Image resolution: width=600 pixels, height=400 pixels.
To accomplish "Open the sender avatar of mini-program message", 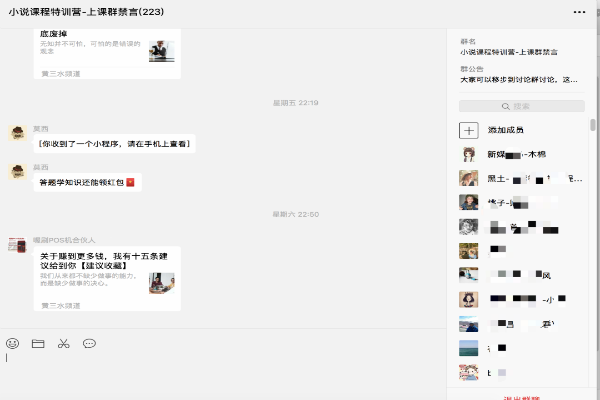I will pos(17,134).
